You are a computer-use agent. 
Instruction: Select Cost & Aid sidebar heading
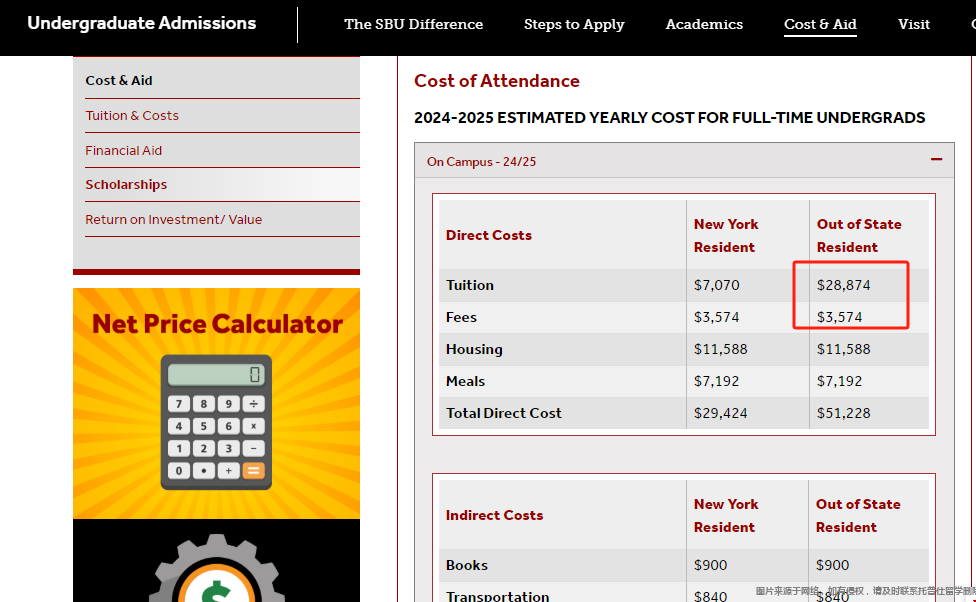pyautogui.click(x=119, y=80)
